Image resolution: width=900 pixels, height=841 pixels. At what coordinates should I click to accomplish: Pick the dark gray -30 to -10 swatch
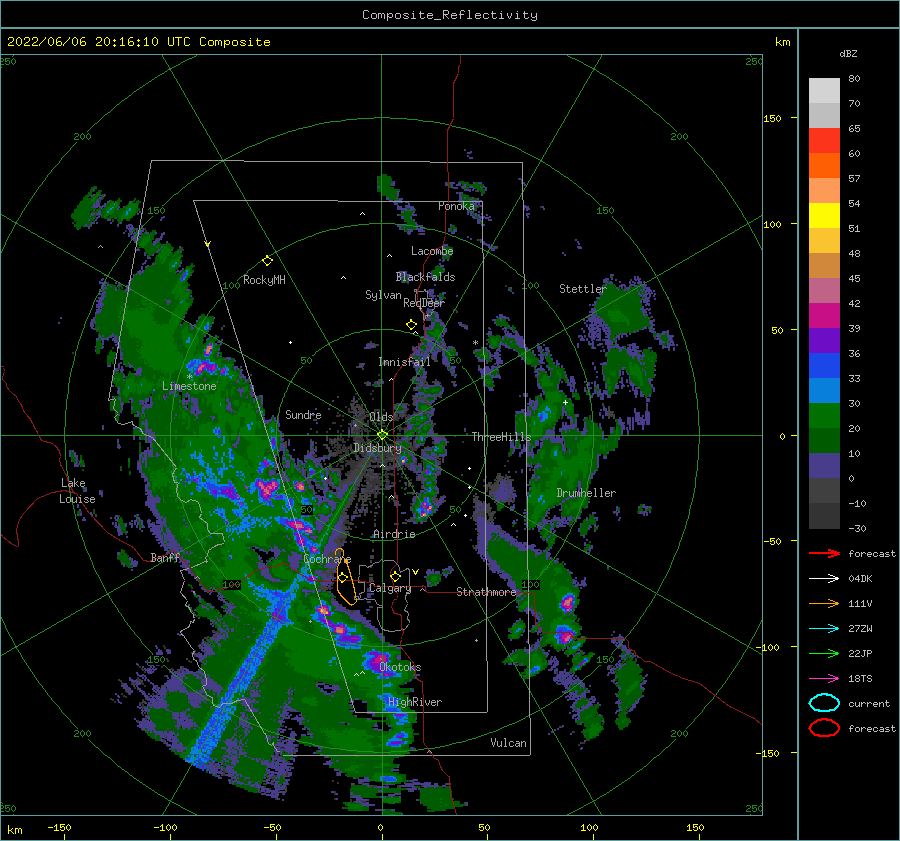pyautogui.click(x=824, y=516)
